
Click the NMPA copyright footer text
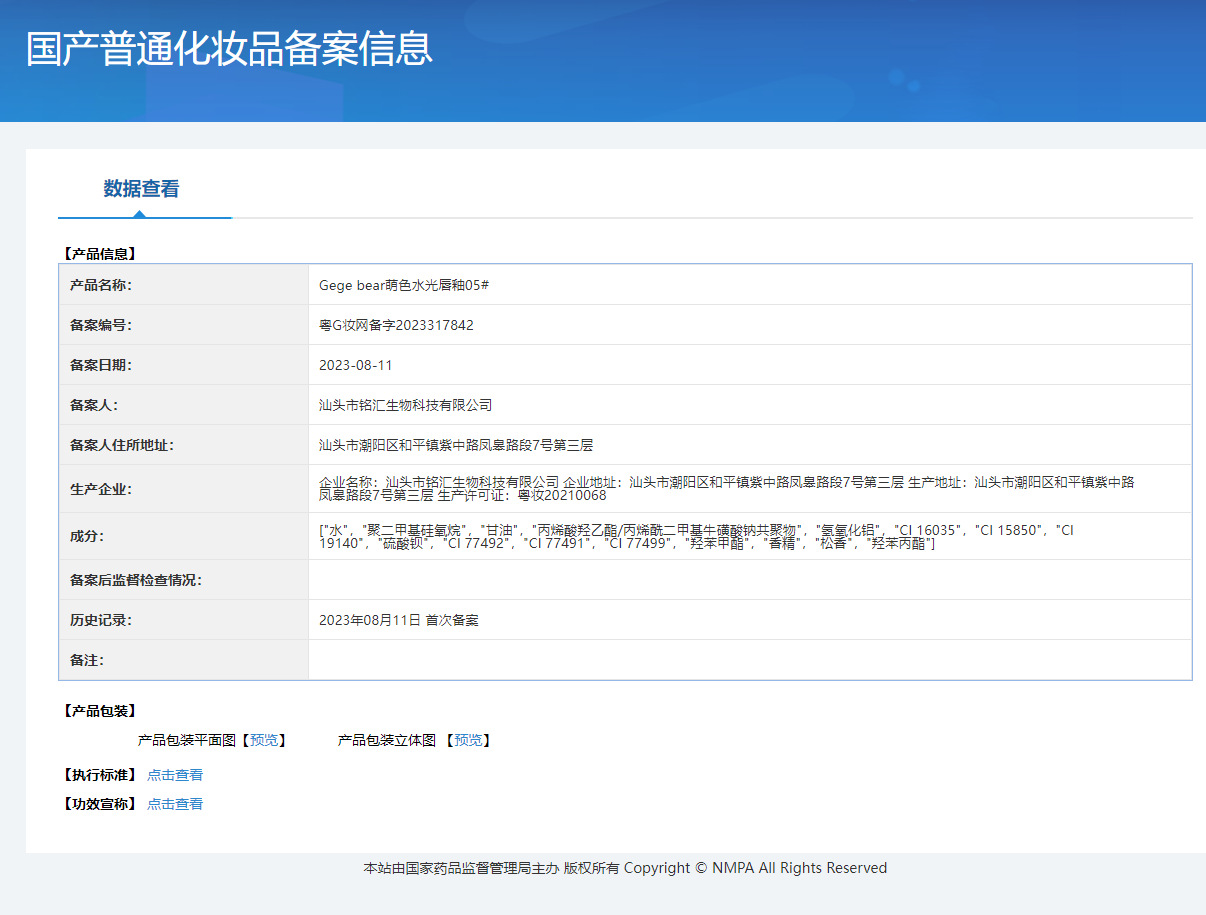point(625,868)
